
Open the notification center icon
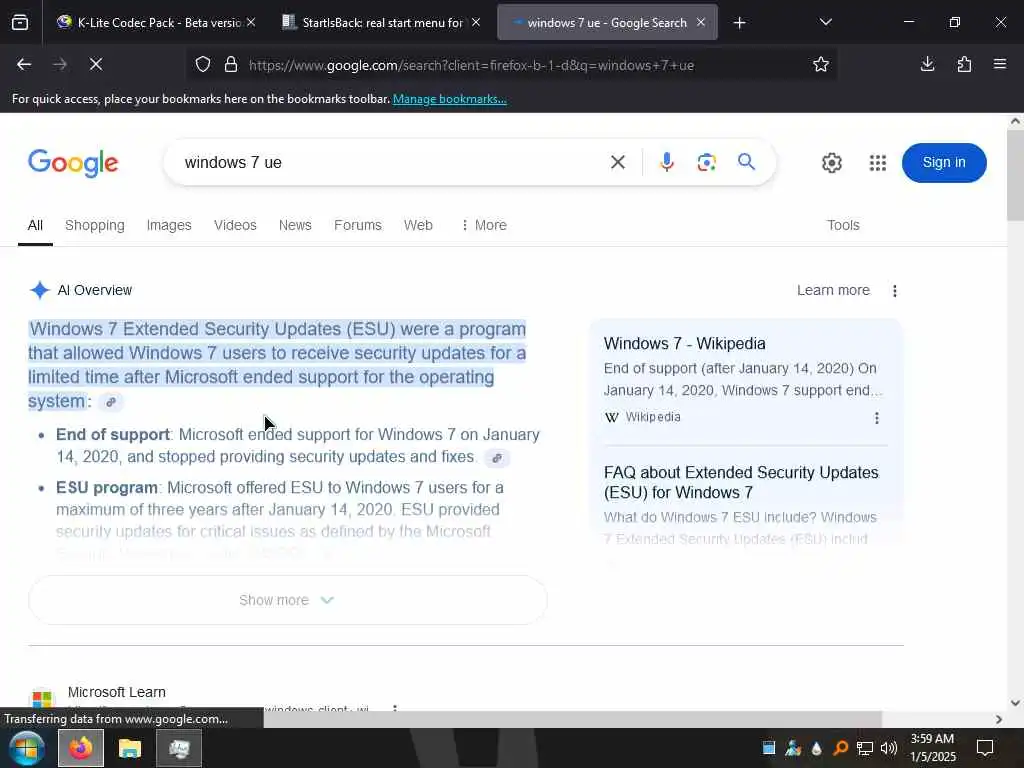[x=985, y=748]
